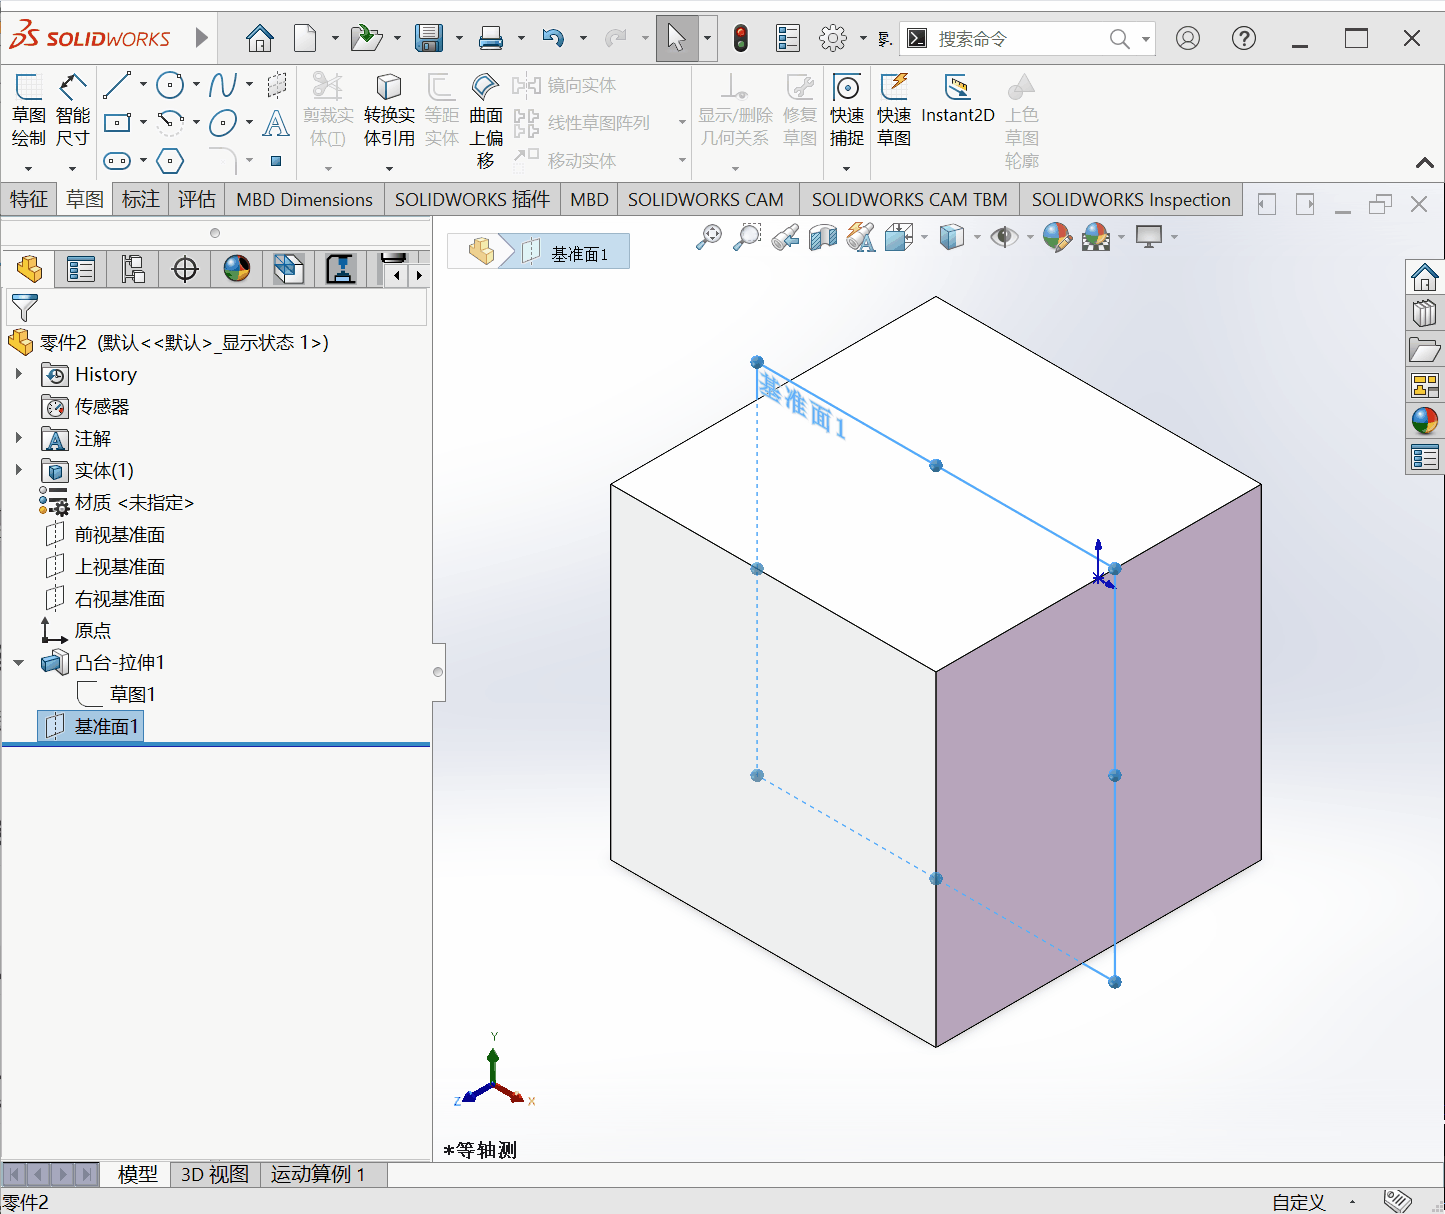Image resolution: width=1445 pixels, height=1214 pixels.
Task: Select 草图1 under 凸台-拉伸1
Action: pos(132,694)
